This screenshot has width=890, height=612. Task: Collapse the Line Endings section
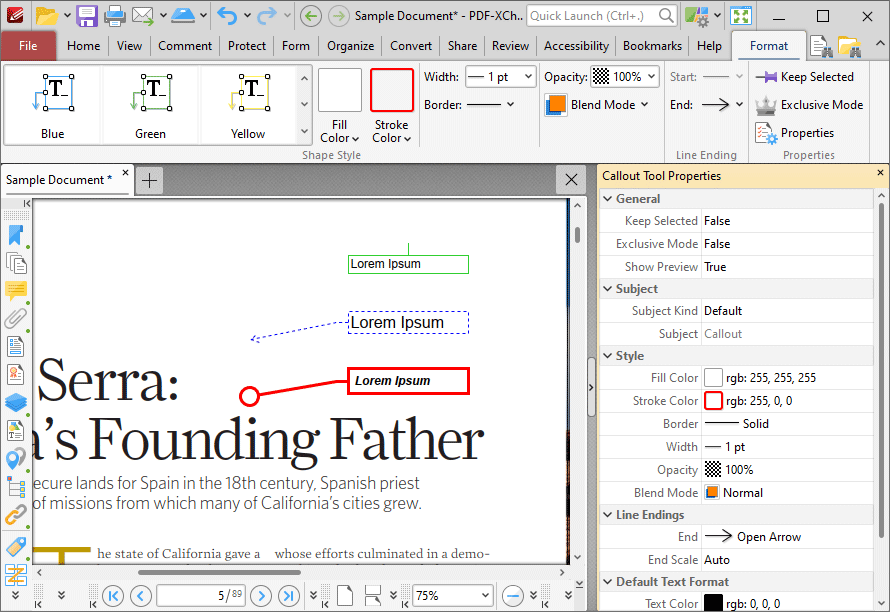608,515
